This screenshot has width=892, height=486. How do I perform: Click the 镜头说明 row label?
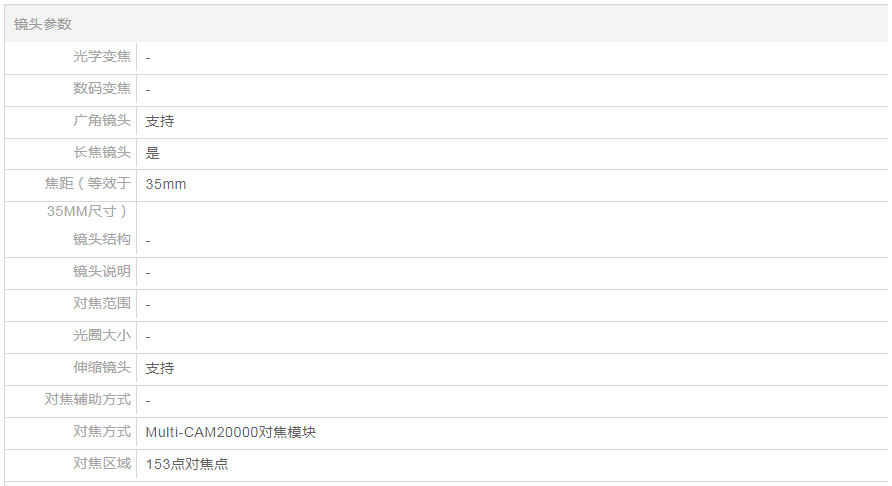tap(101, 272)
